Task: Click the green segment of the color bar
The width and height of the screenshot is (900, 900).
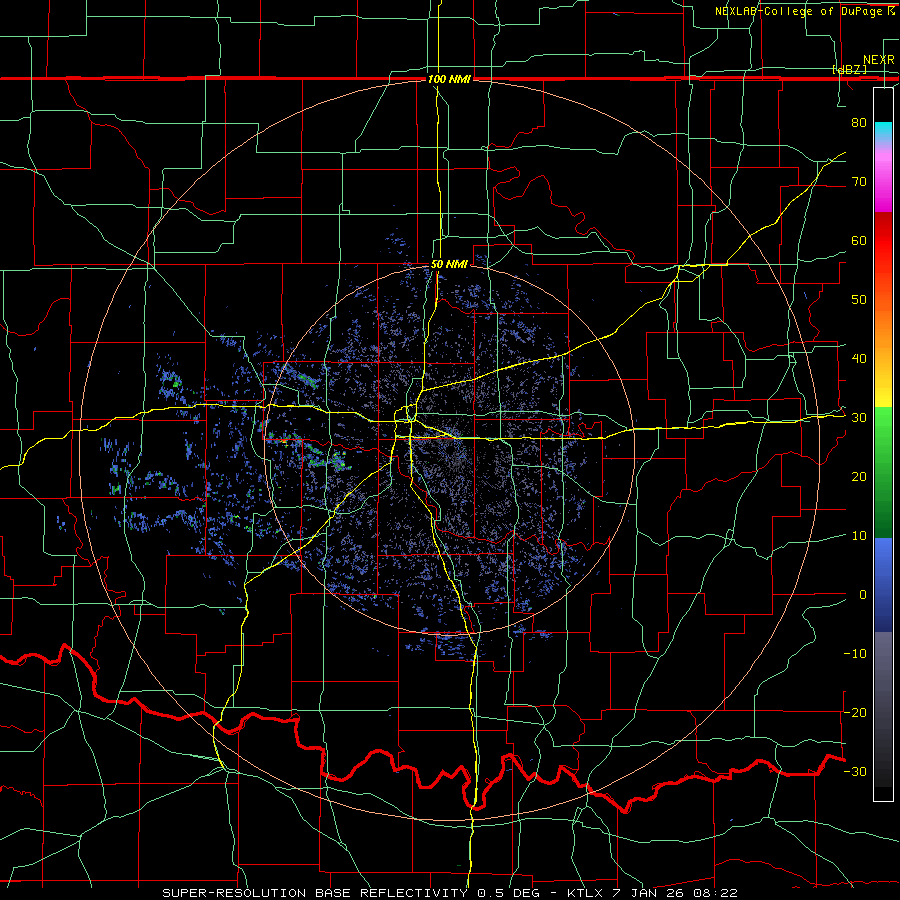Action: pos(883,472)
